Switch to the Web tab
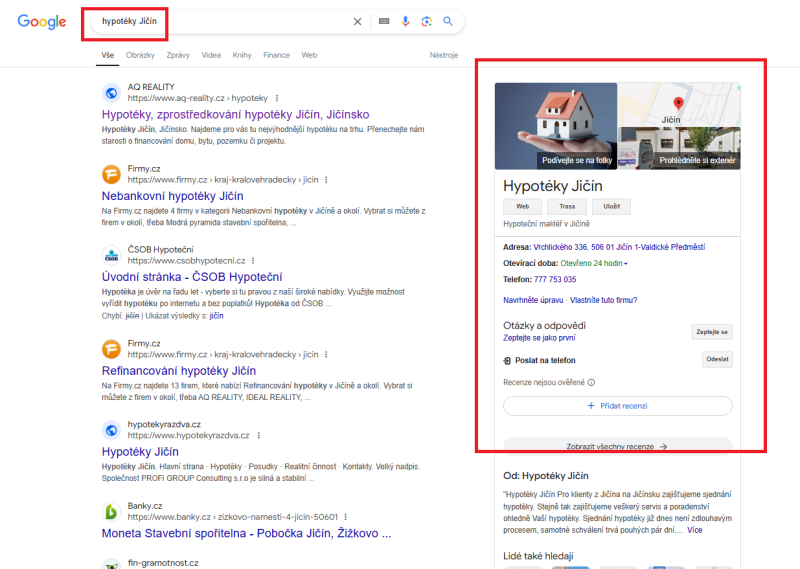The height and width of the screenshot is (569, 800). 309,55
